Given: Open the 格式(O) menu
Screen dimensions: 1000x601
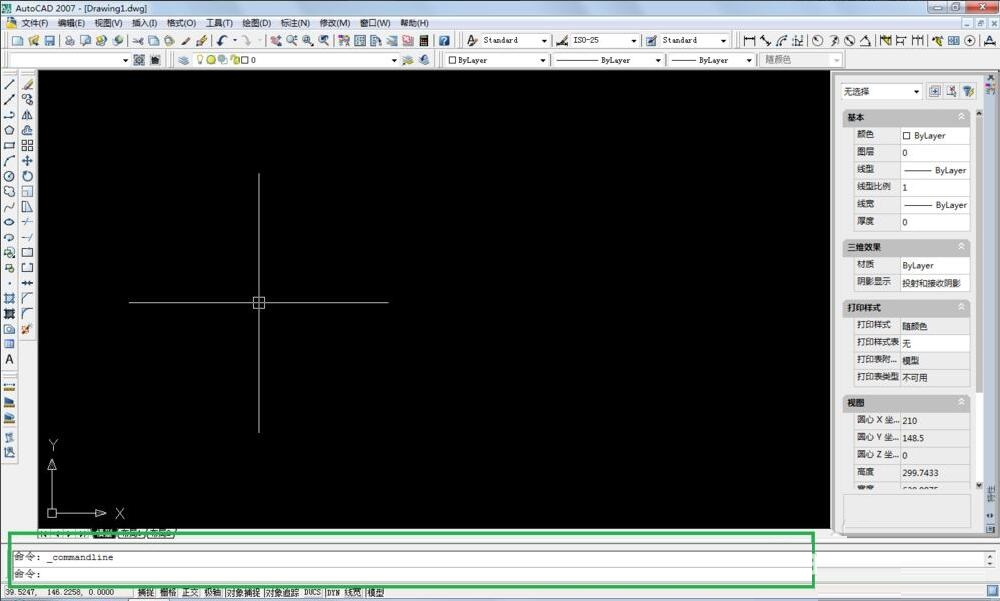Looking at the screenshot, I should point(181,23).
